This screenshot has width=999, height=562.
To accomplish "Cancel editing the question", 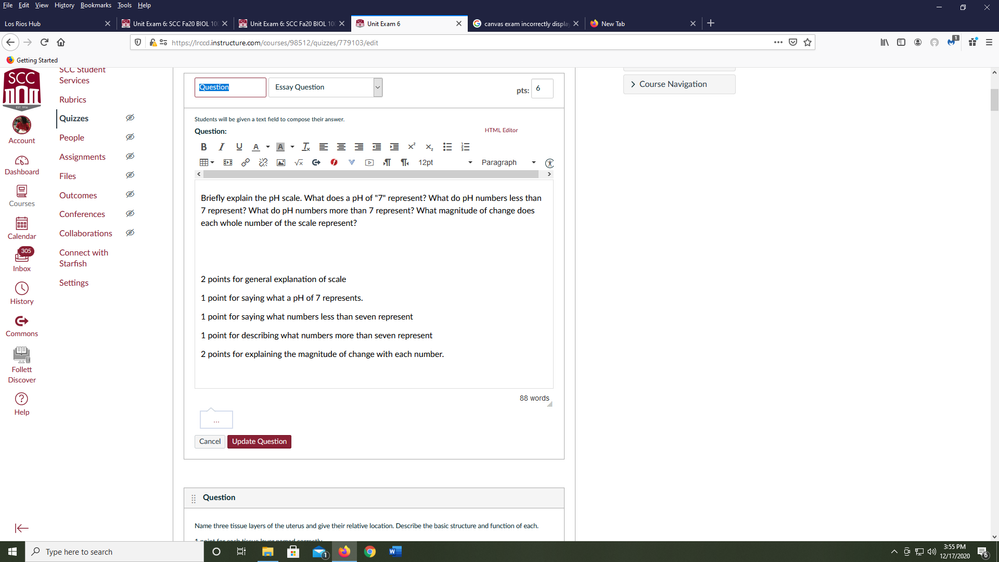I will (210, 442).
